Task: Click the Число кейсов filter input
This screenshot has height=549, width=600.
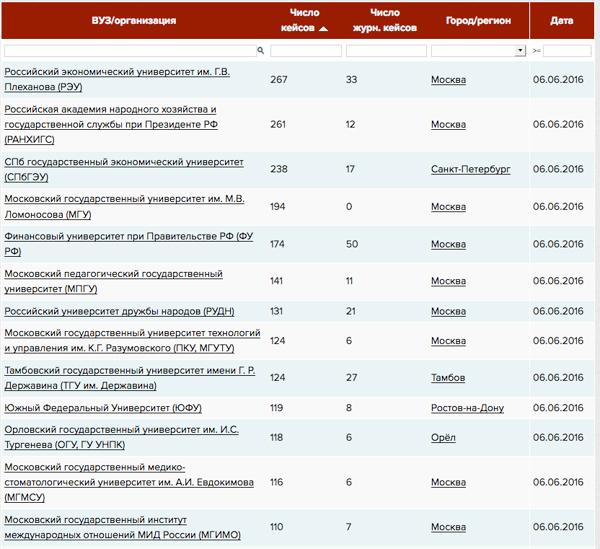Action: (305, 50)
